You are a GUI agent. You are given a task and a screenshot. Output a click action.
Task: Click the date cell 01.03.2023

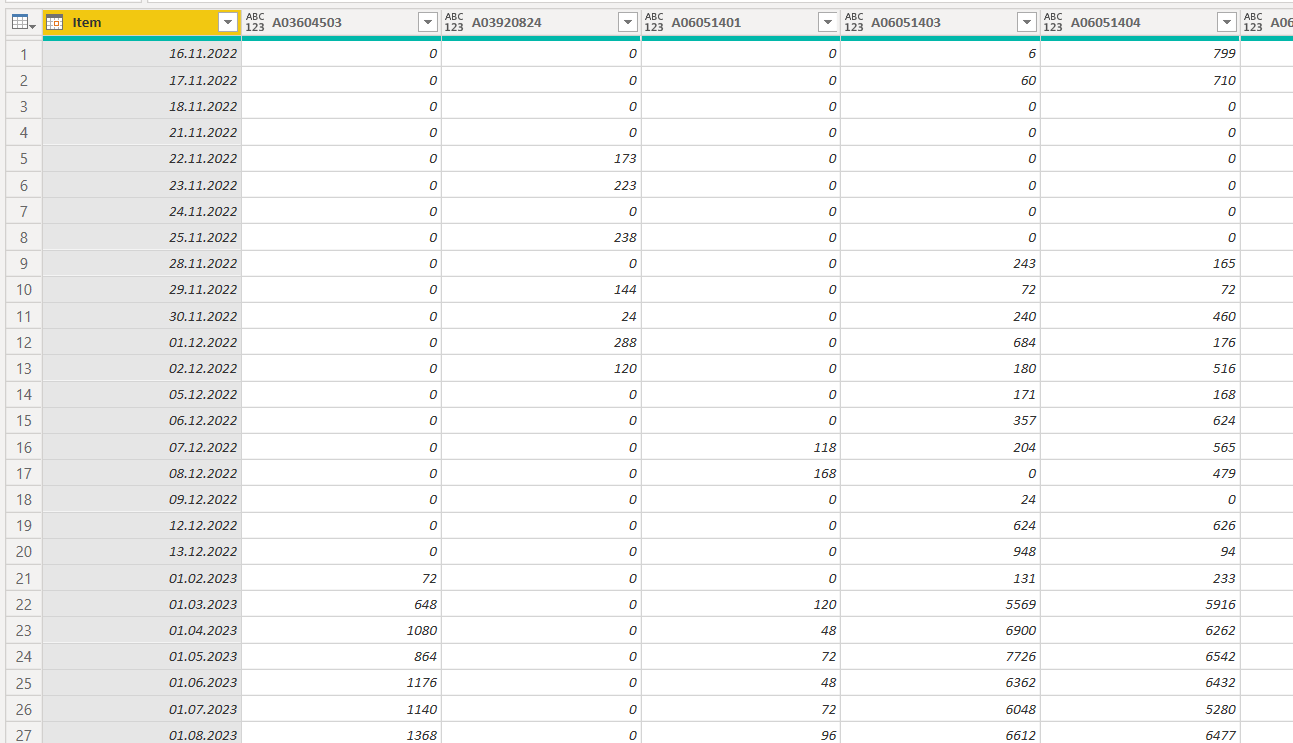[142, 604]
